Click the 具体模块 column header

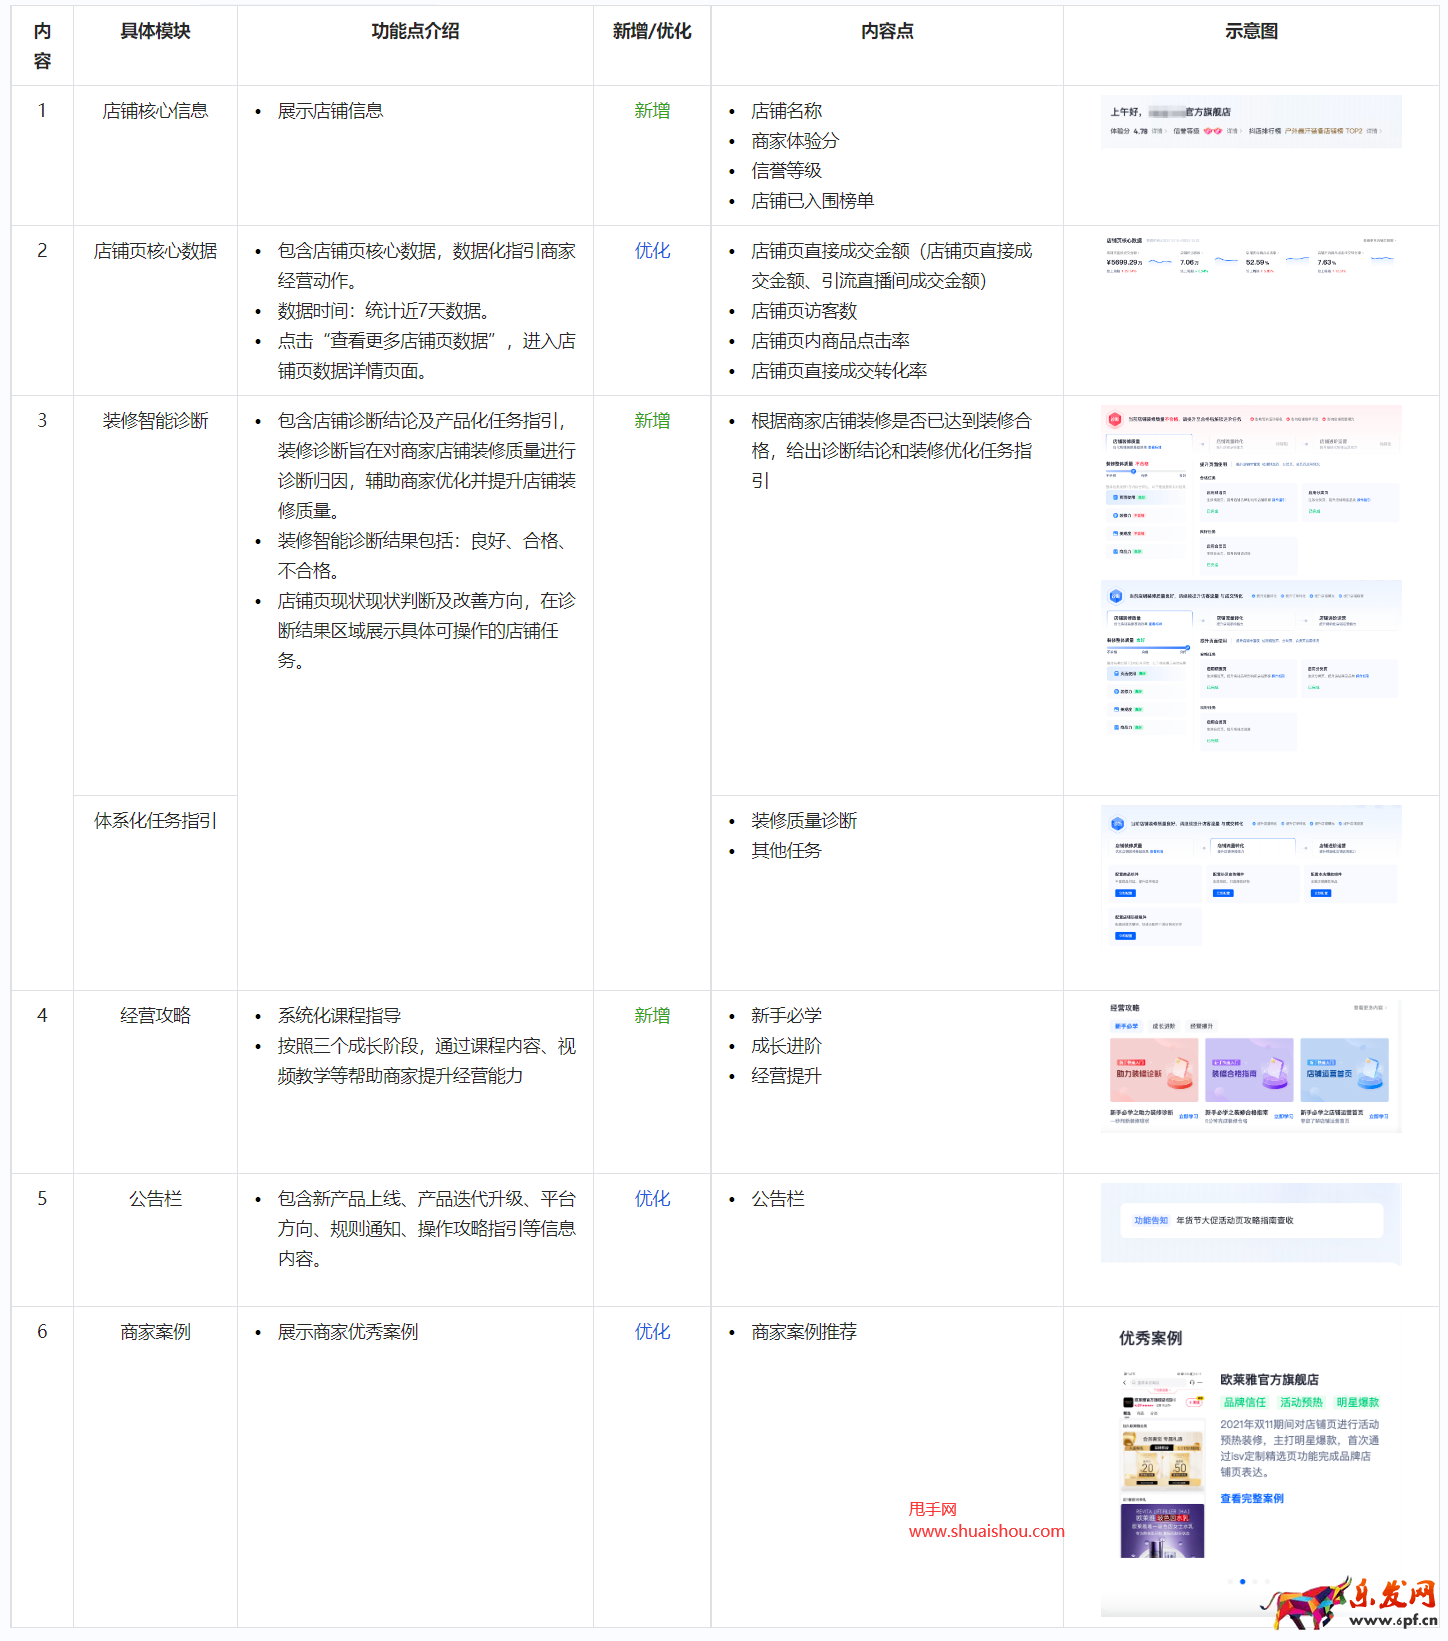point(155,31)
